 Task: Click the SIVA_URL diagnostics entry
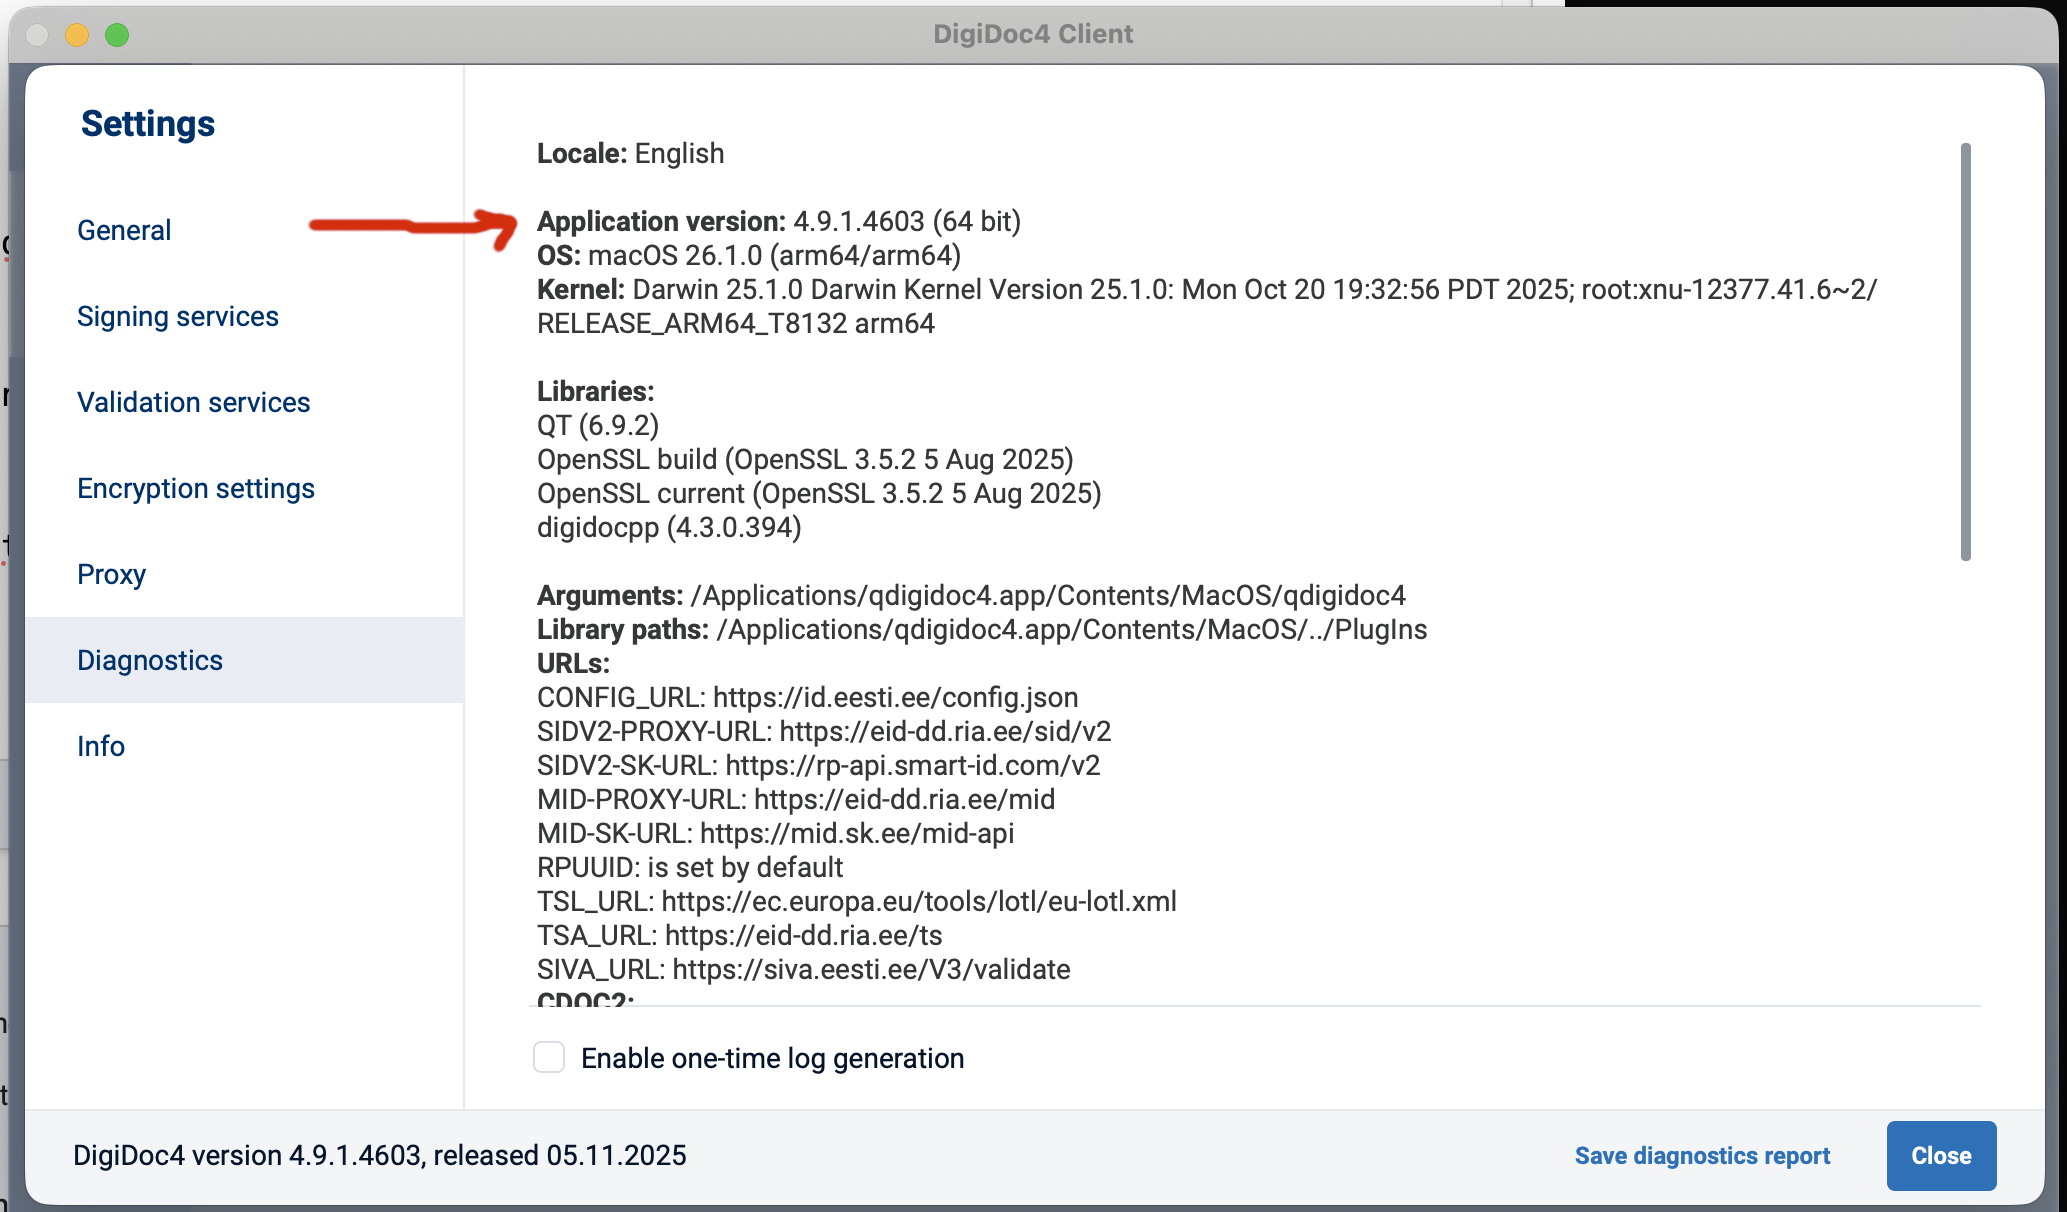pos(803,969)
